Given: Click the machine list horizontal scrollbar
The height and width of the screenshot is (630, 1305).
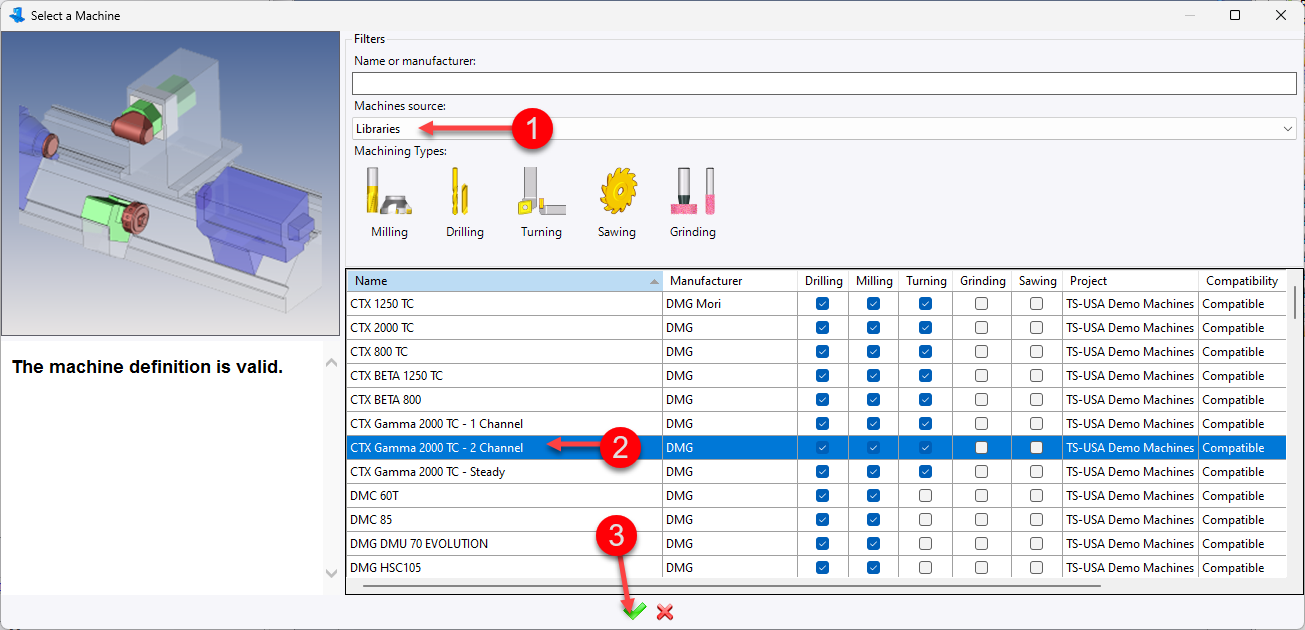Looking at the screenshot, I should [x=730, y=586].
